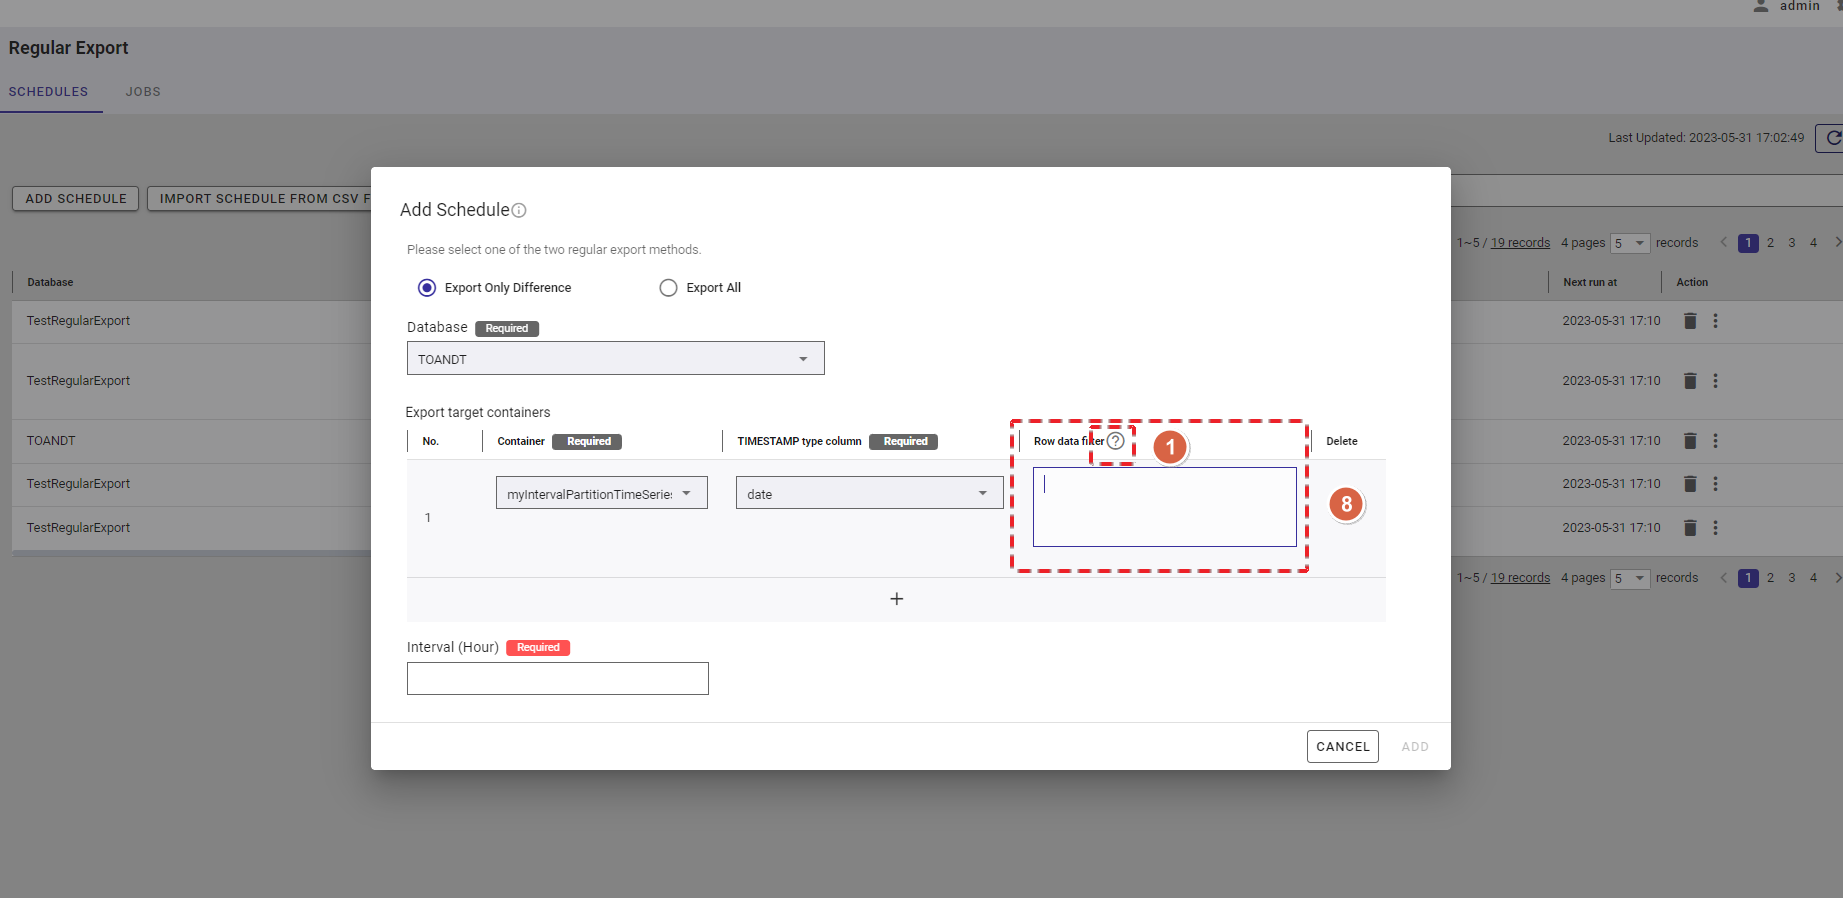Click the Add Schedule info icon

coord(519,210)
